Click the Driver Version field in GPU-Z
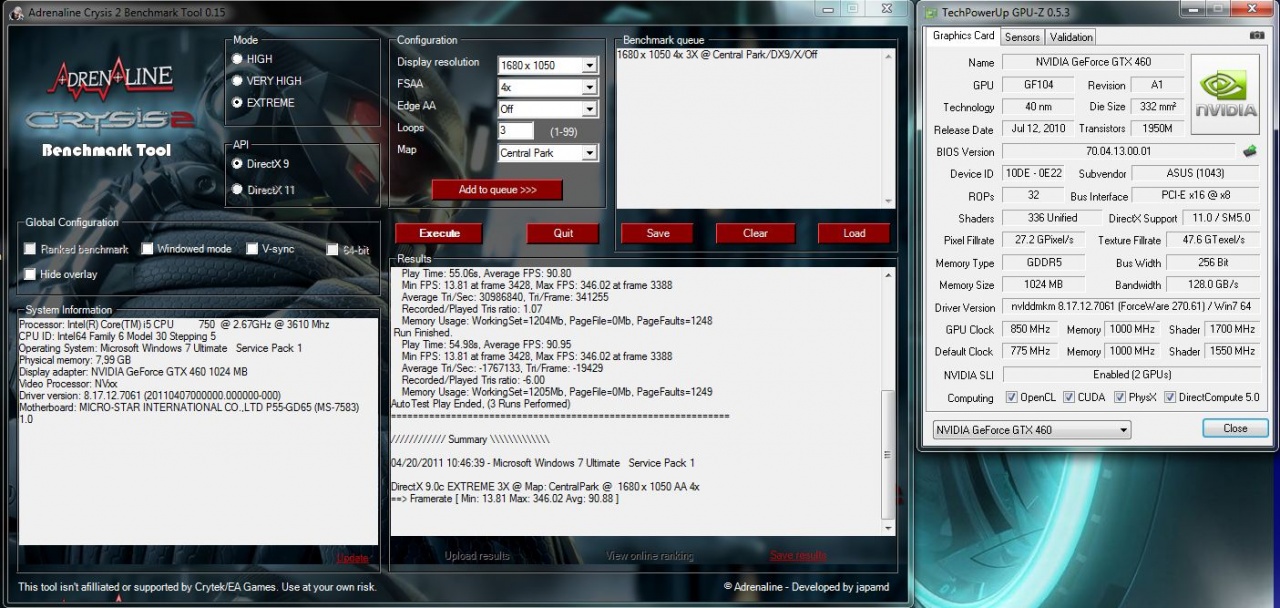The image size is (1280, 608). pyautogui.click(x=1130, y=307)
